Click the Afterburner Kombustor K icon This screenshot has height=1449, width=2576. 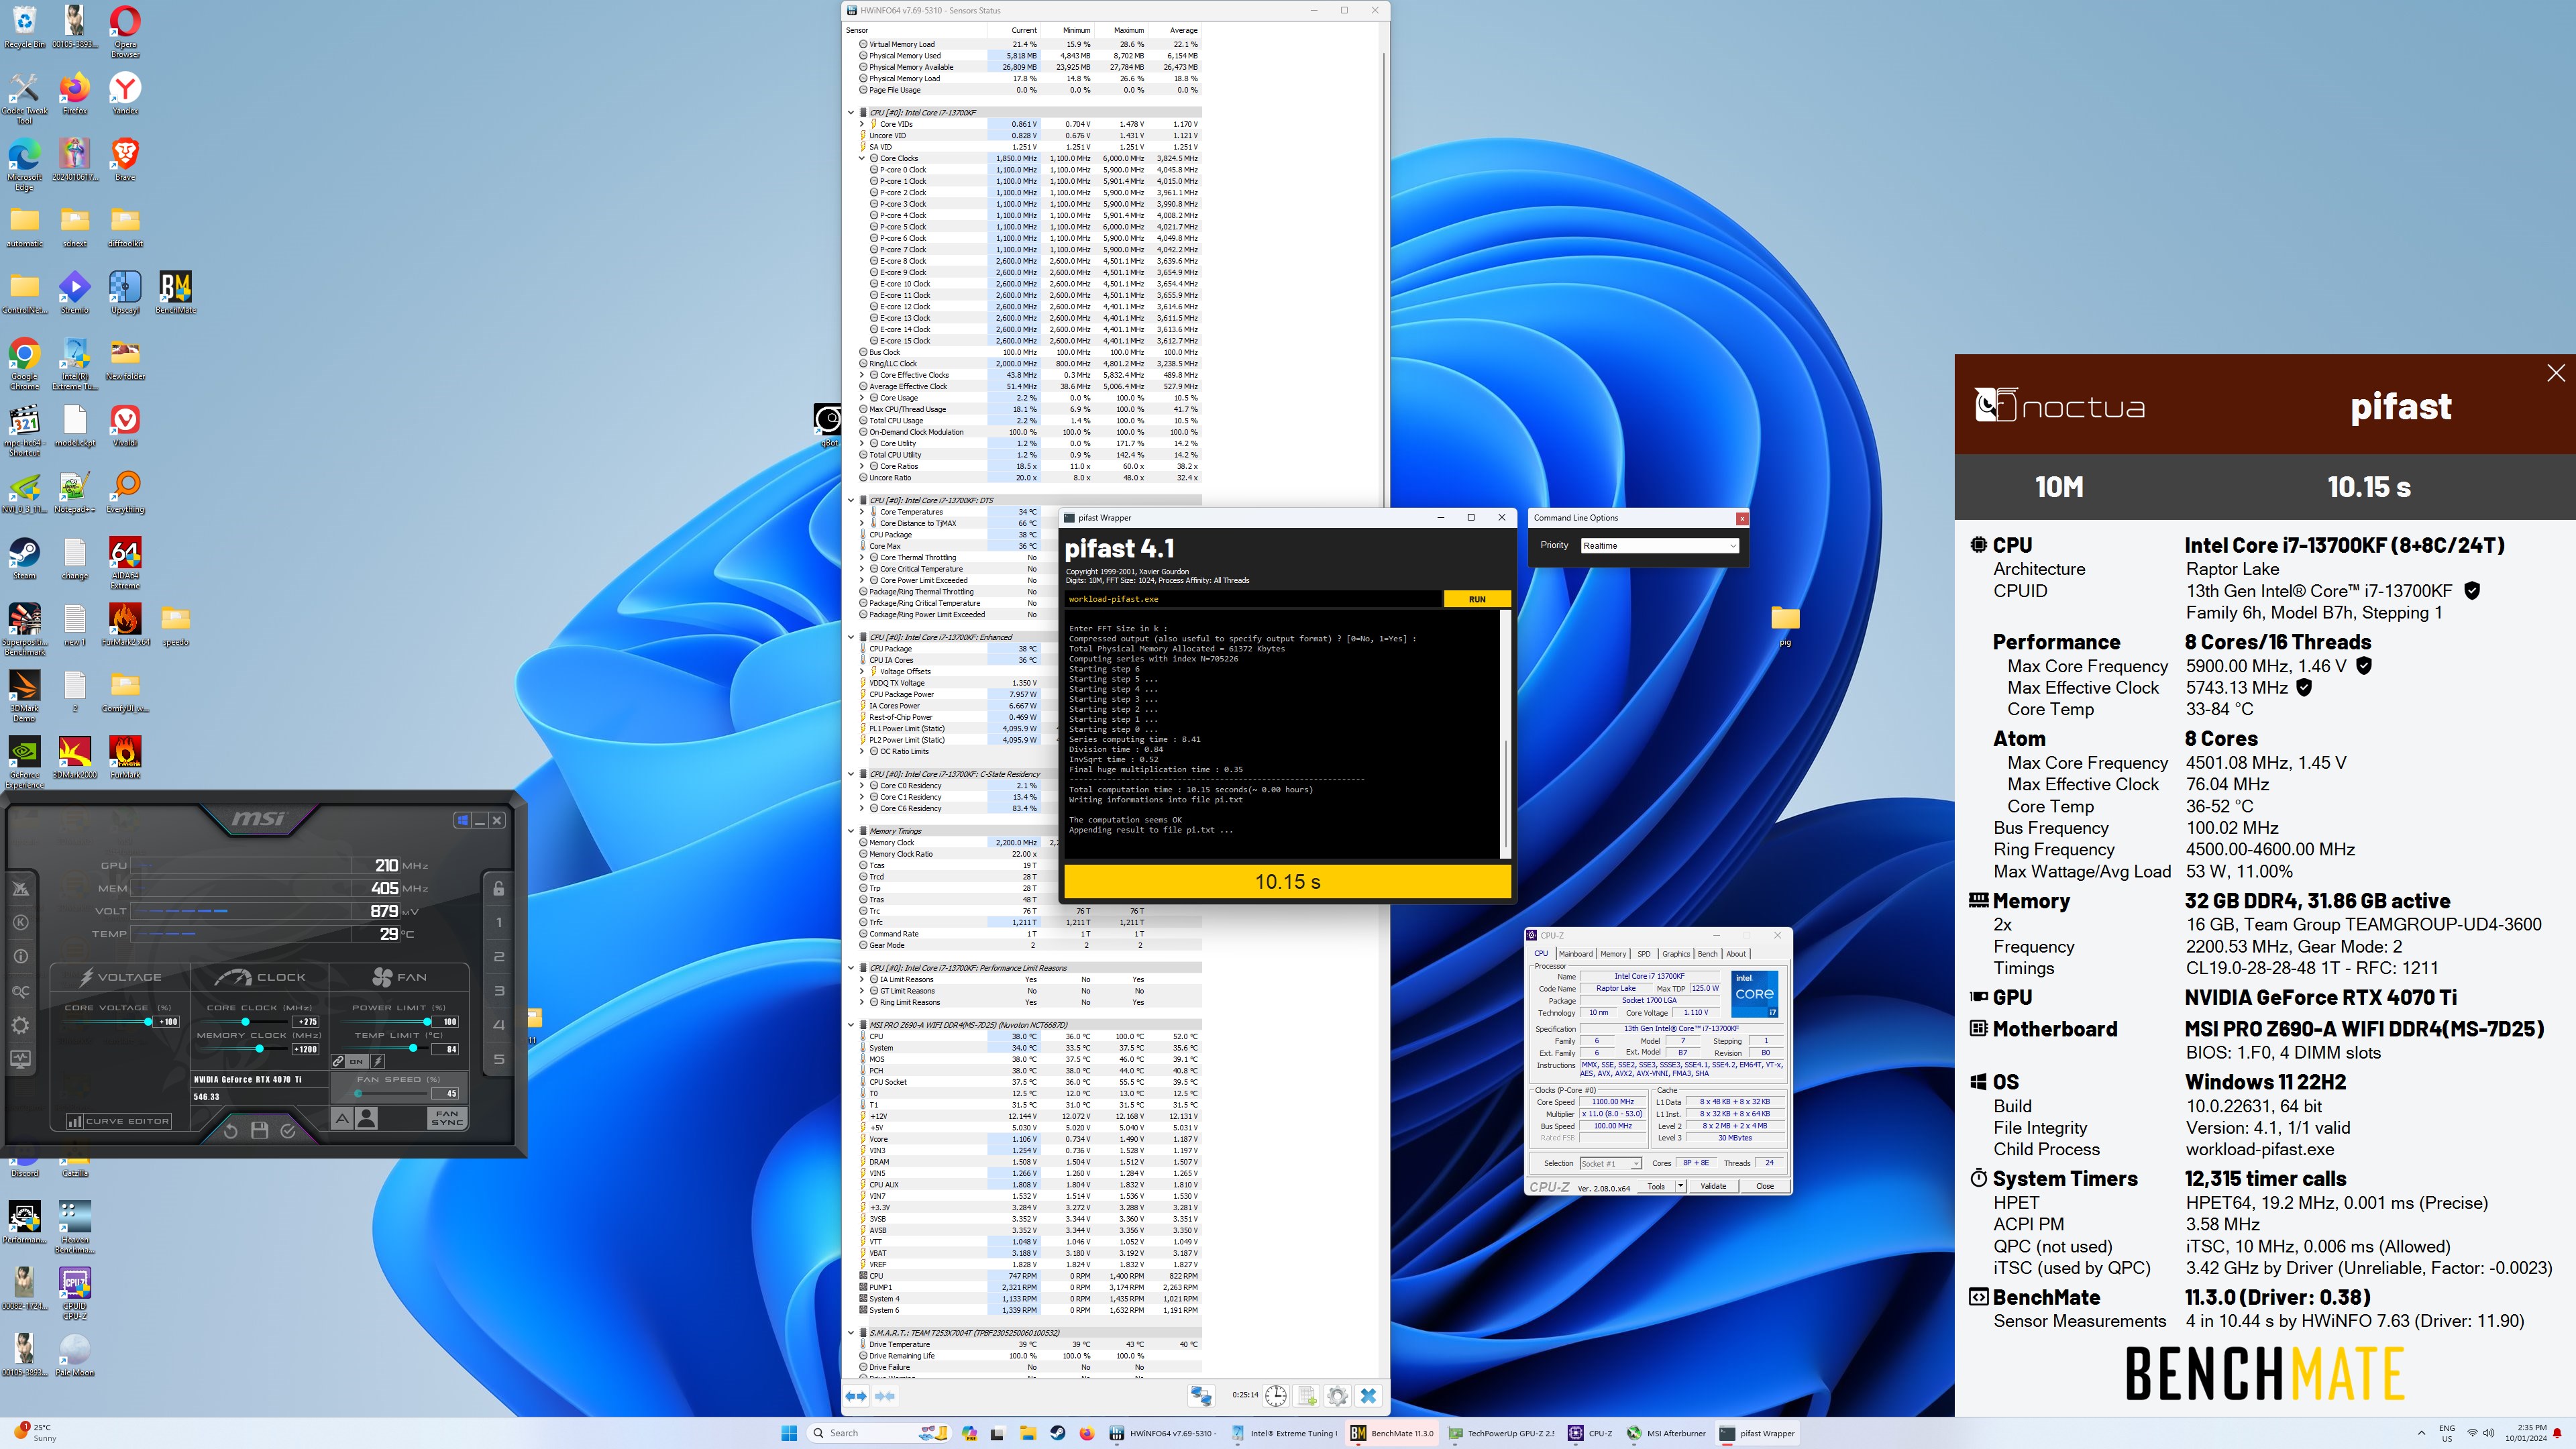click(x=20, y=922)
